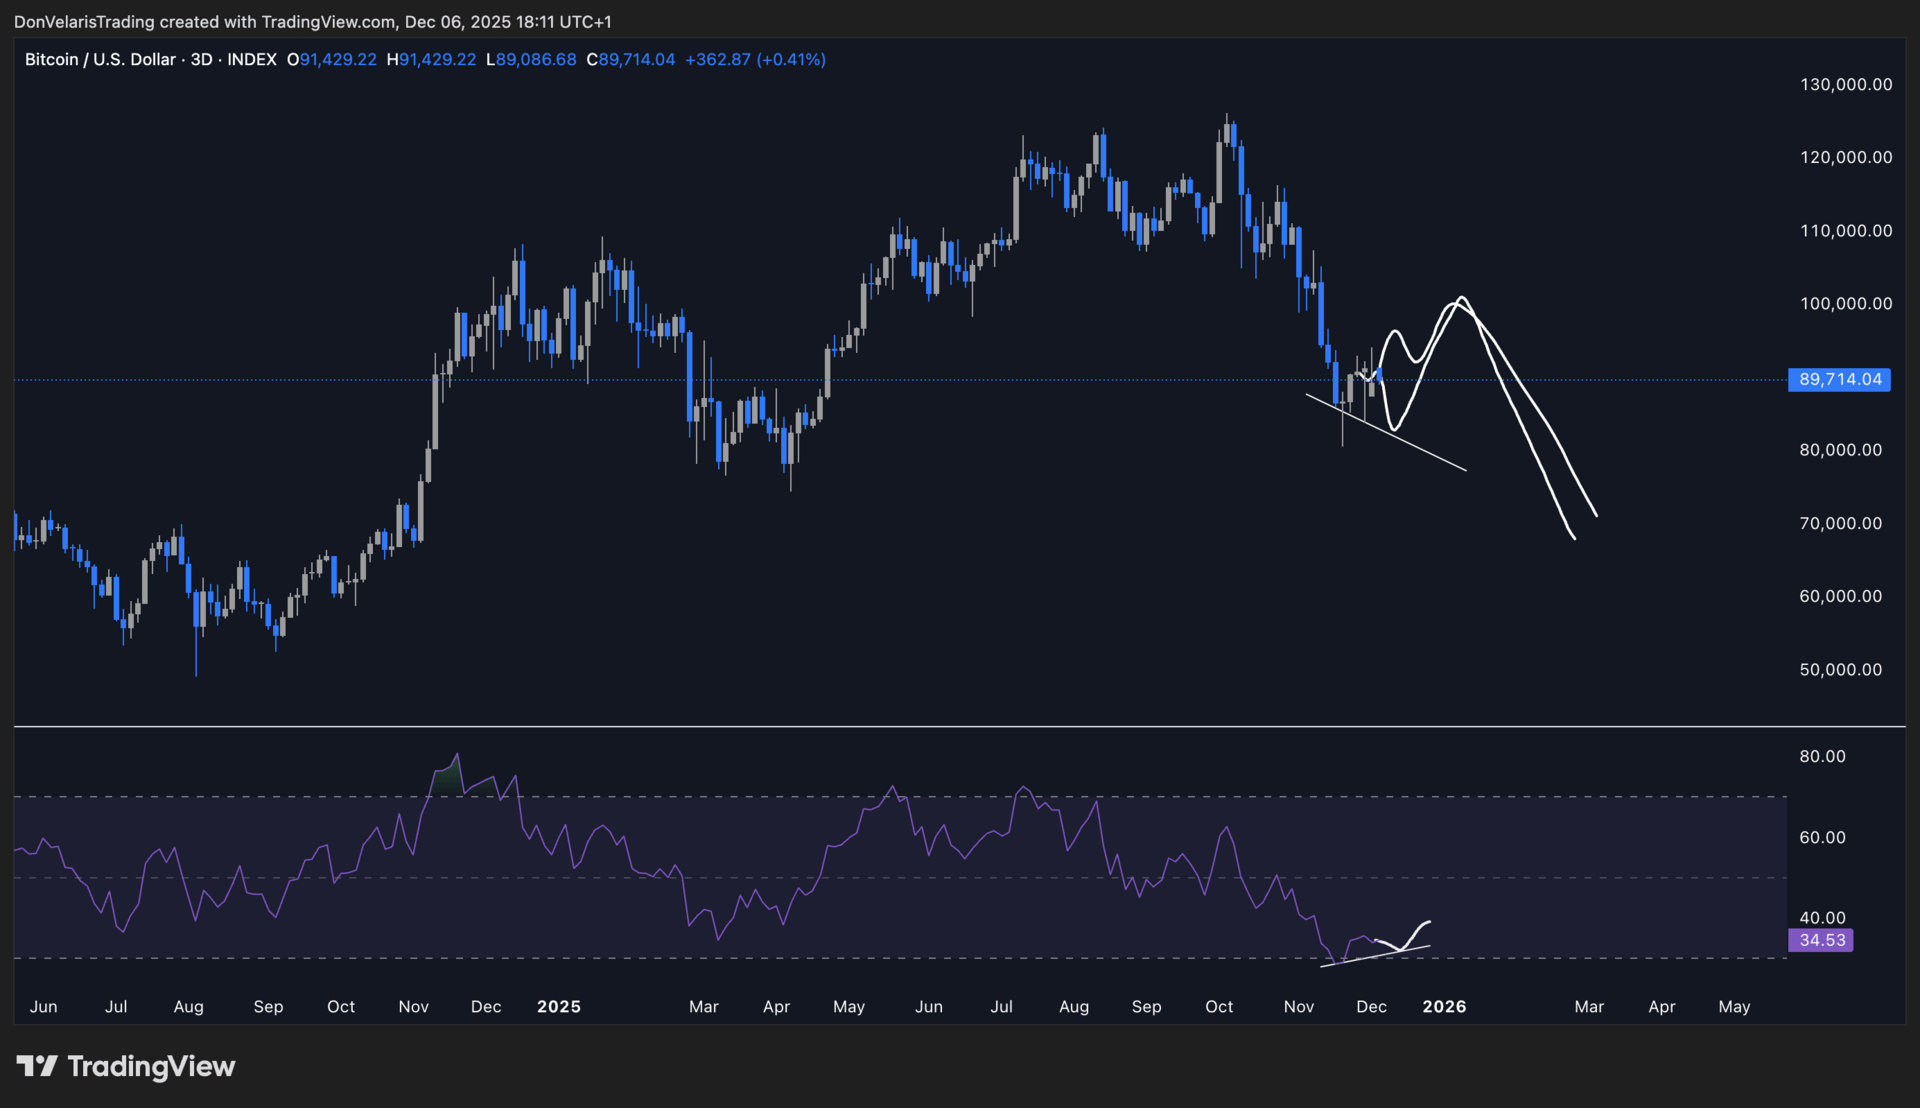Image resolution: width=1920 pixels, height=1108 pixels.
Task: Click the Bitcoin / U.S. Dollar symbol title
Action: 100,60
